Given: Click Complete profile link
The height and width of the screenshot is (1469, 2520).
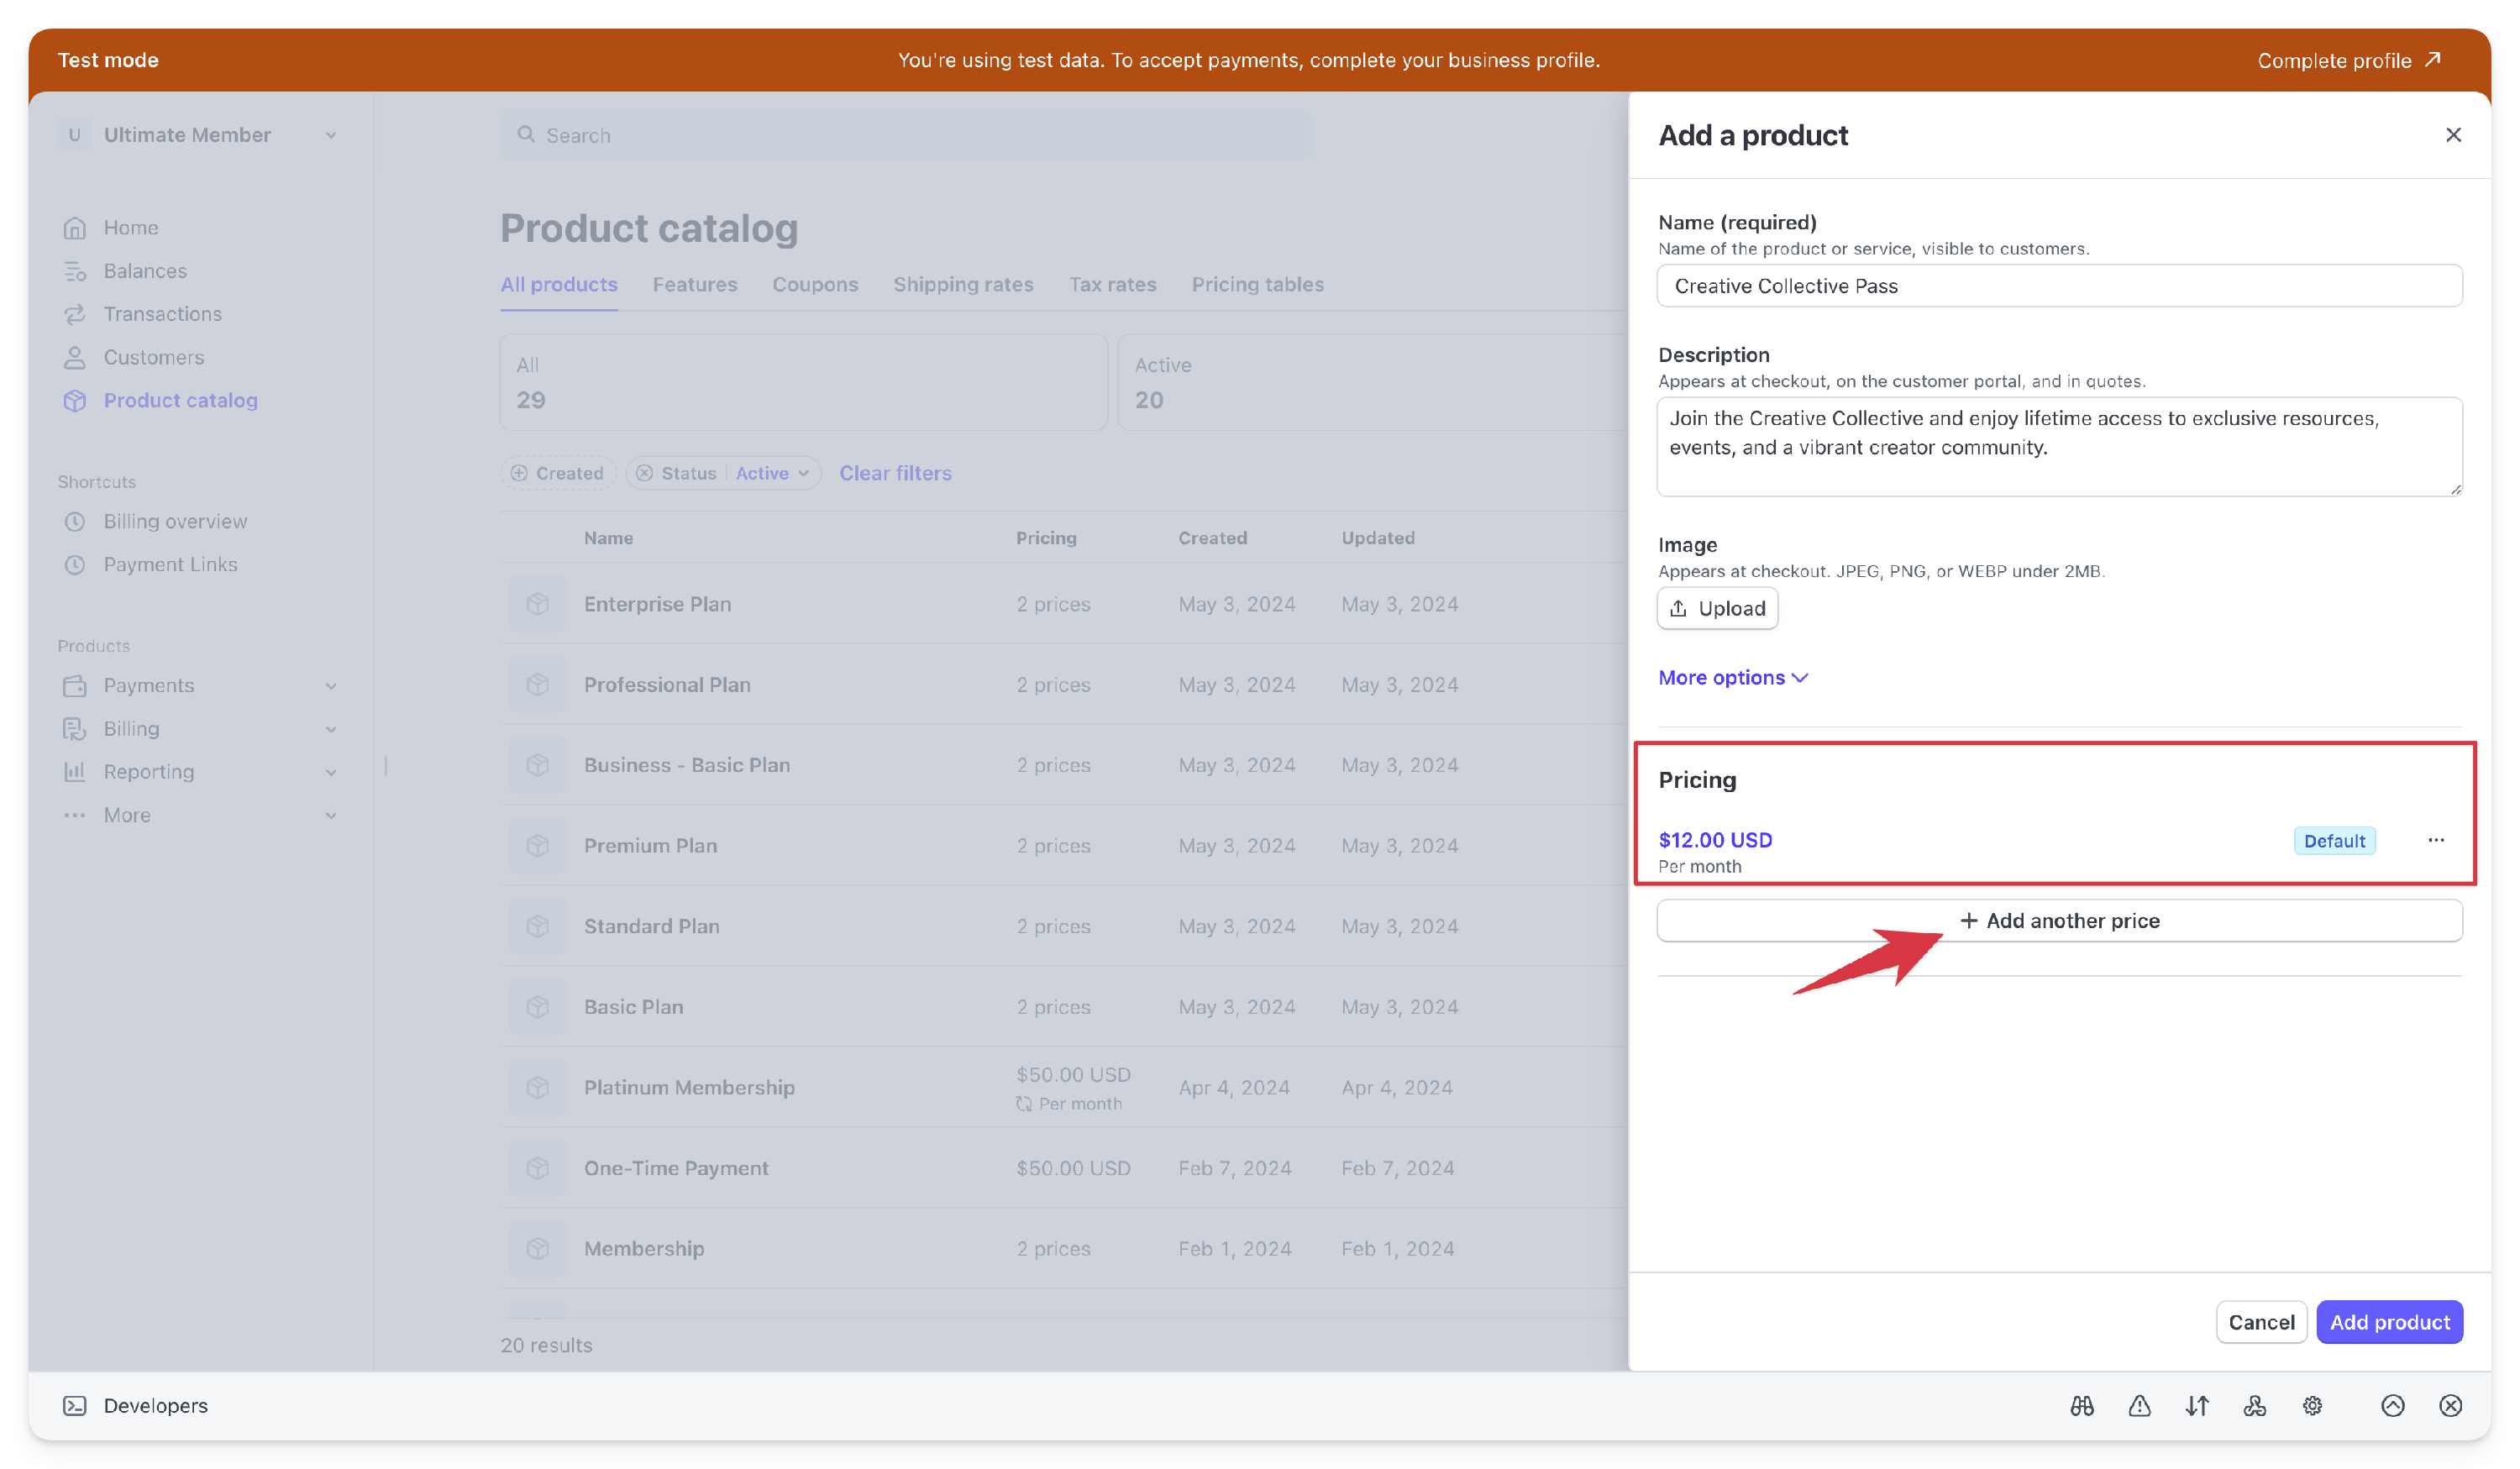Looking at the screenshot, I should coord(2349,60).
